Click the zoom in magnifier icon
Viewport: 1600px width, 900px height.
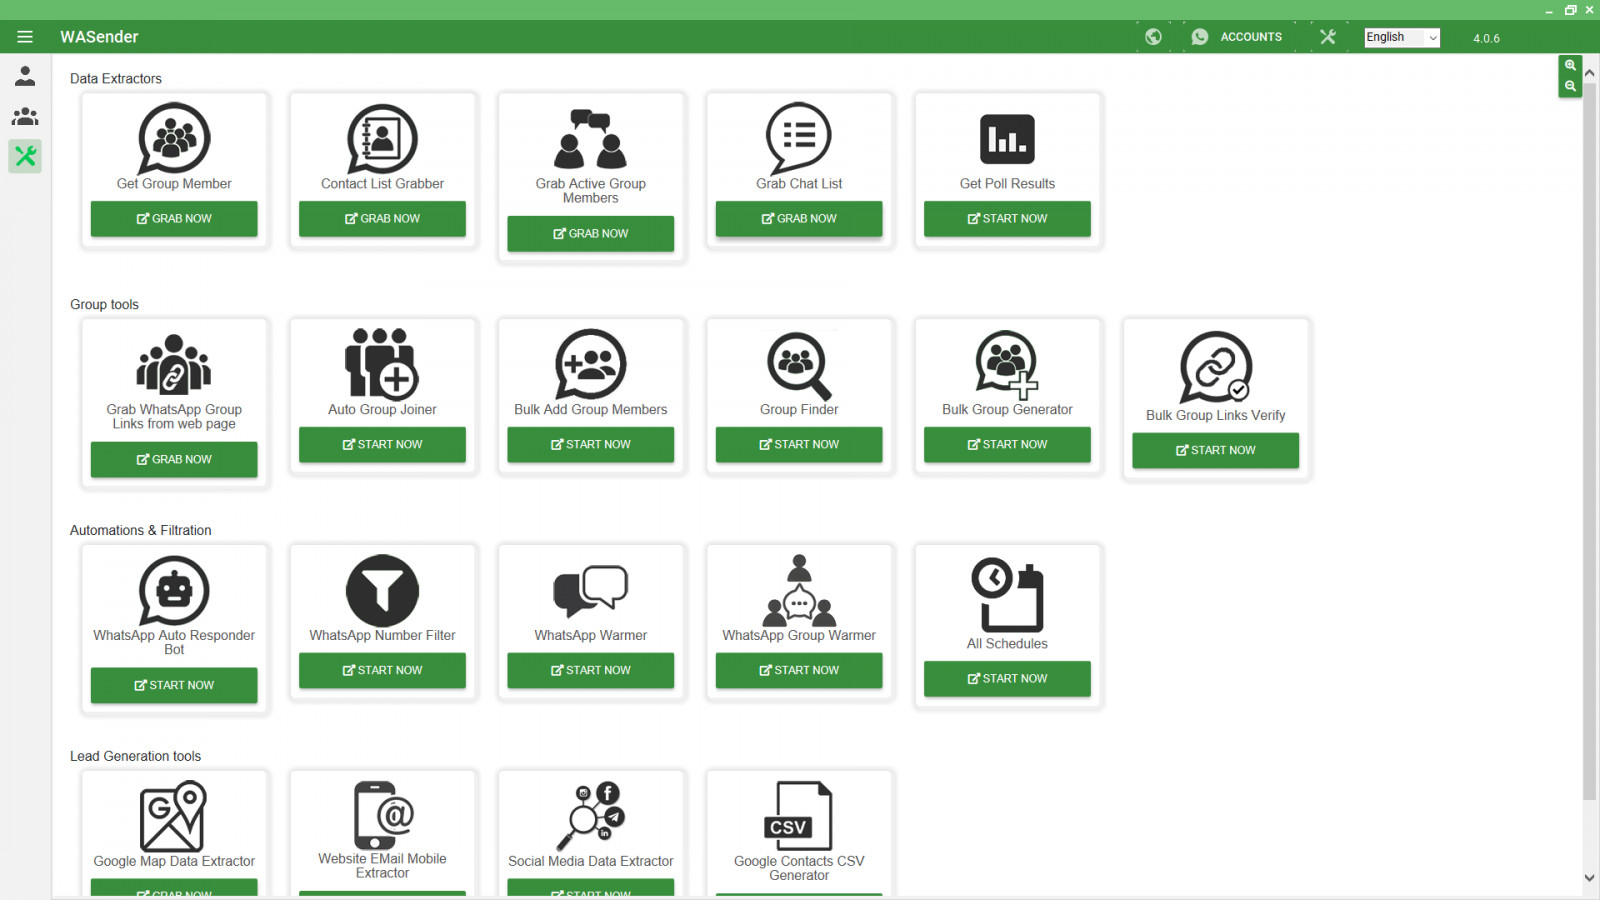[x=1570, y=65]
